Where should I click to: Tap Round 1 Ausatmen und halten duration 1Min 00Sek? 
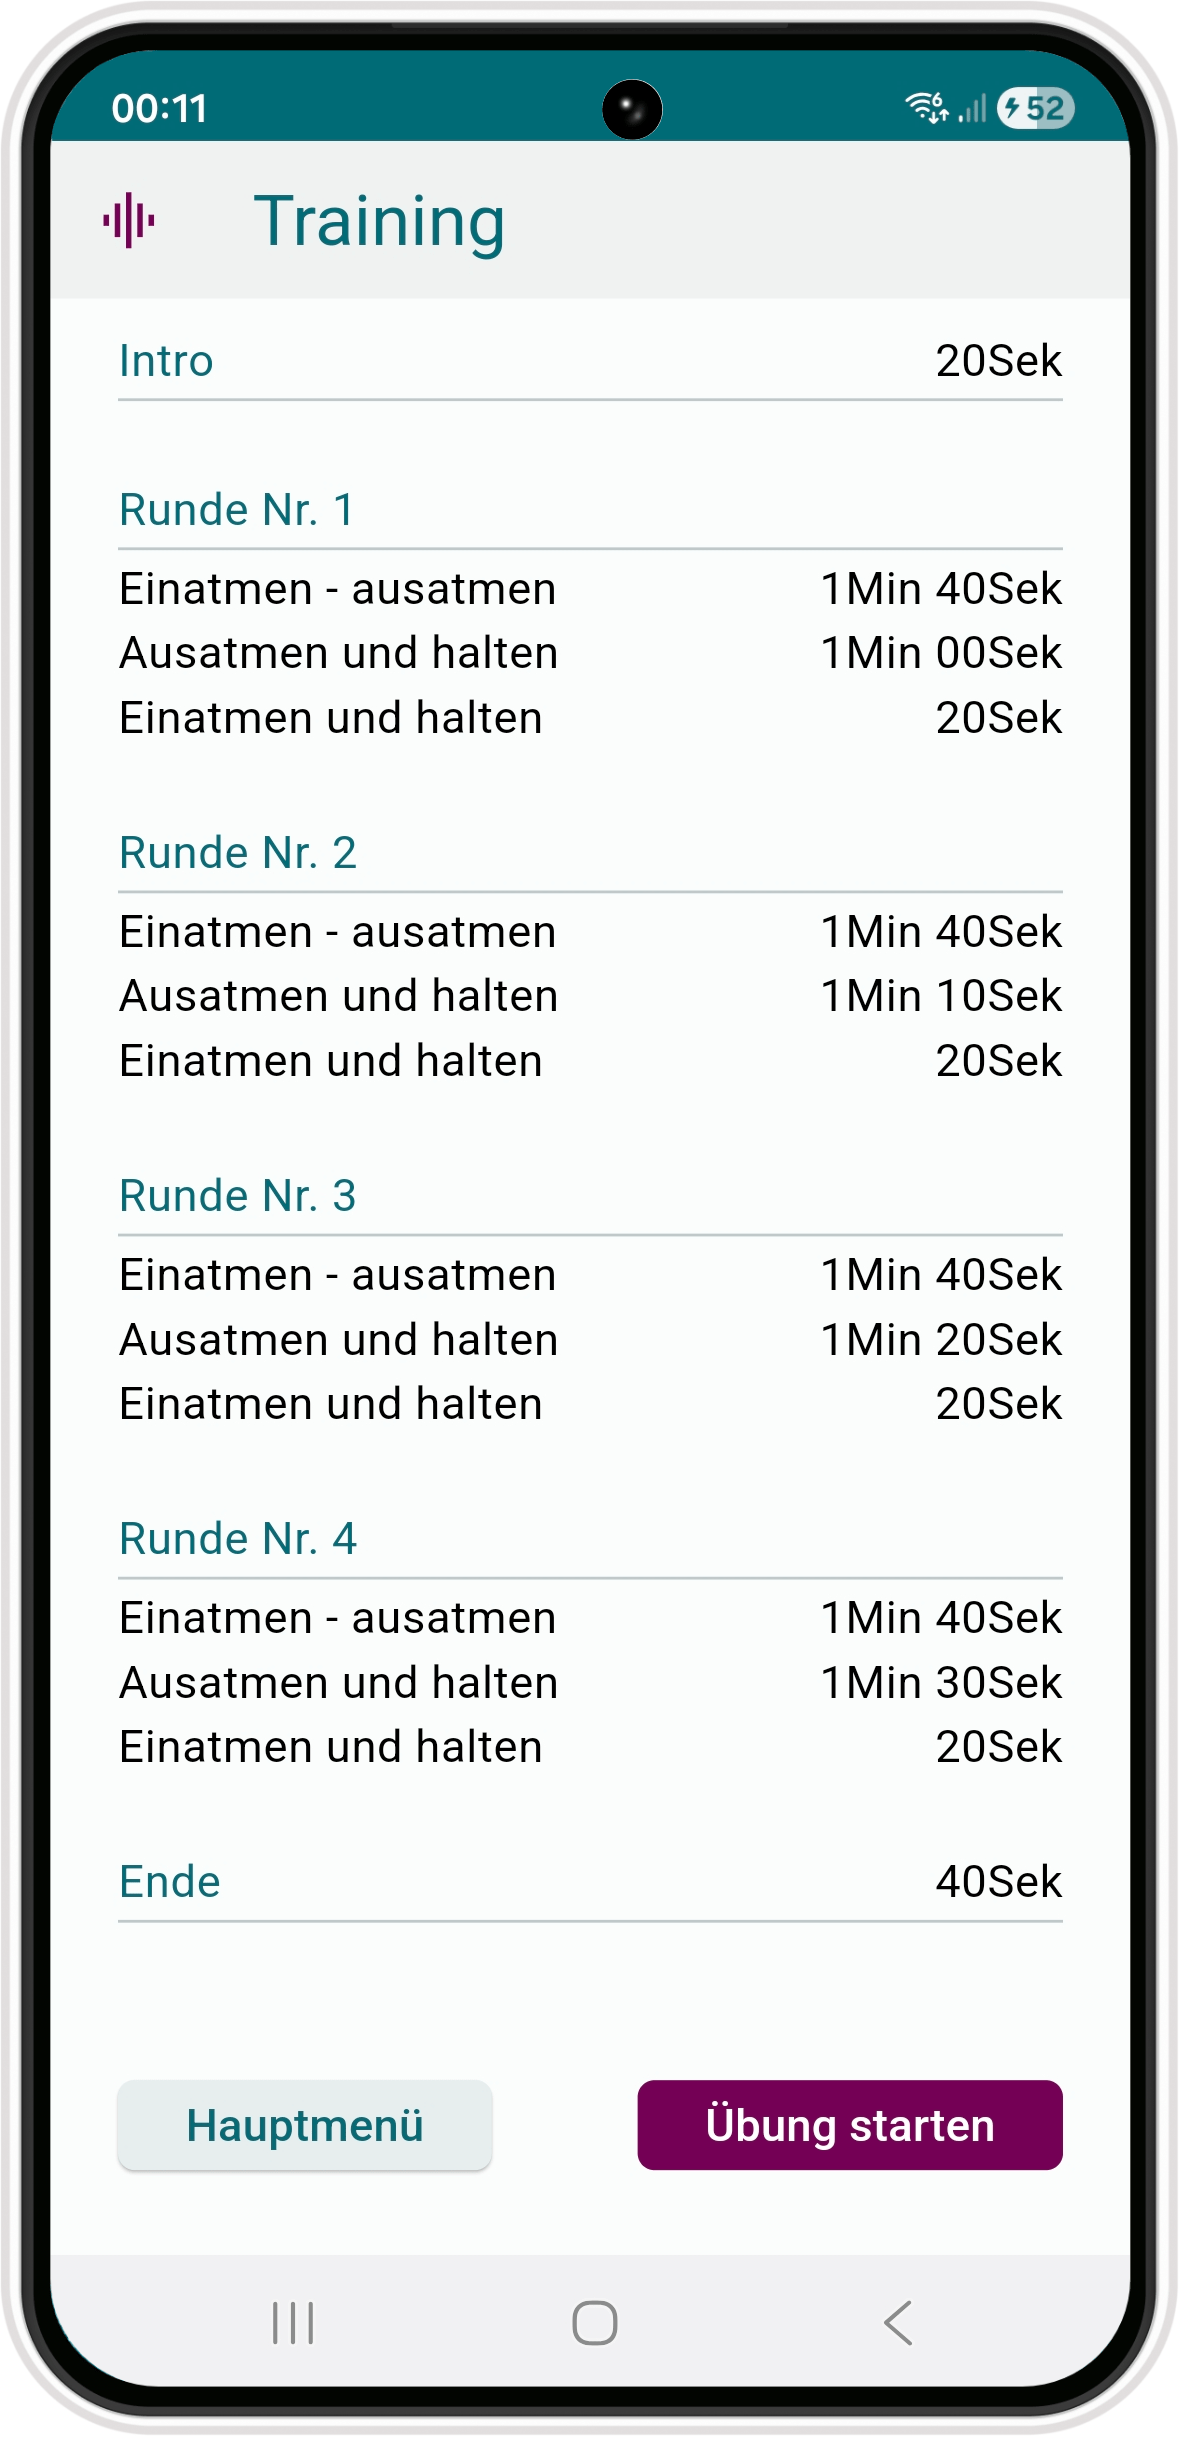coord(940,653)
